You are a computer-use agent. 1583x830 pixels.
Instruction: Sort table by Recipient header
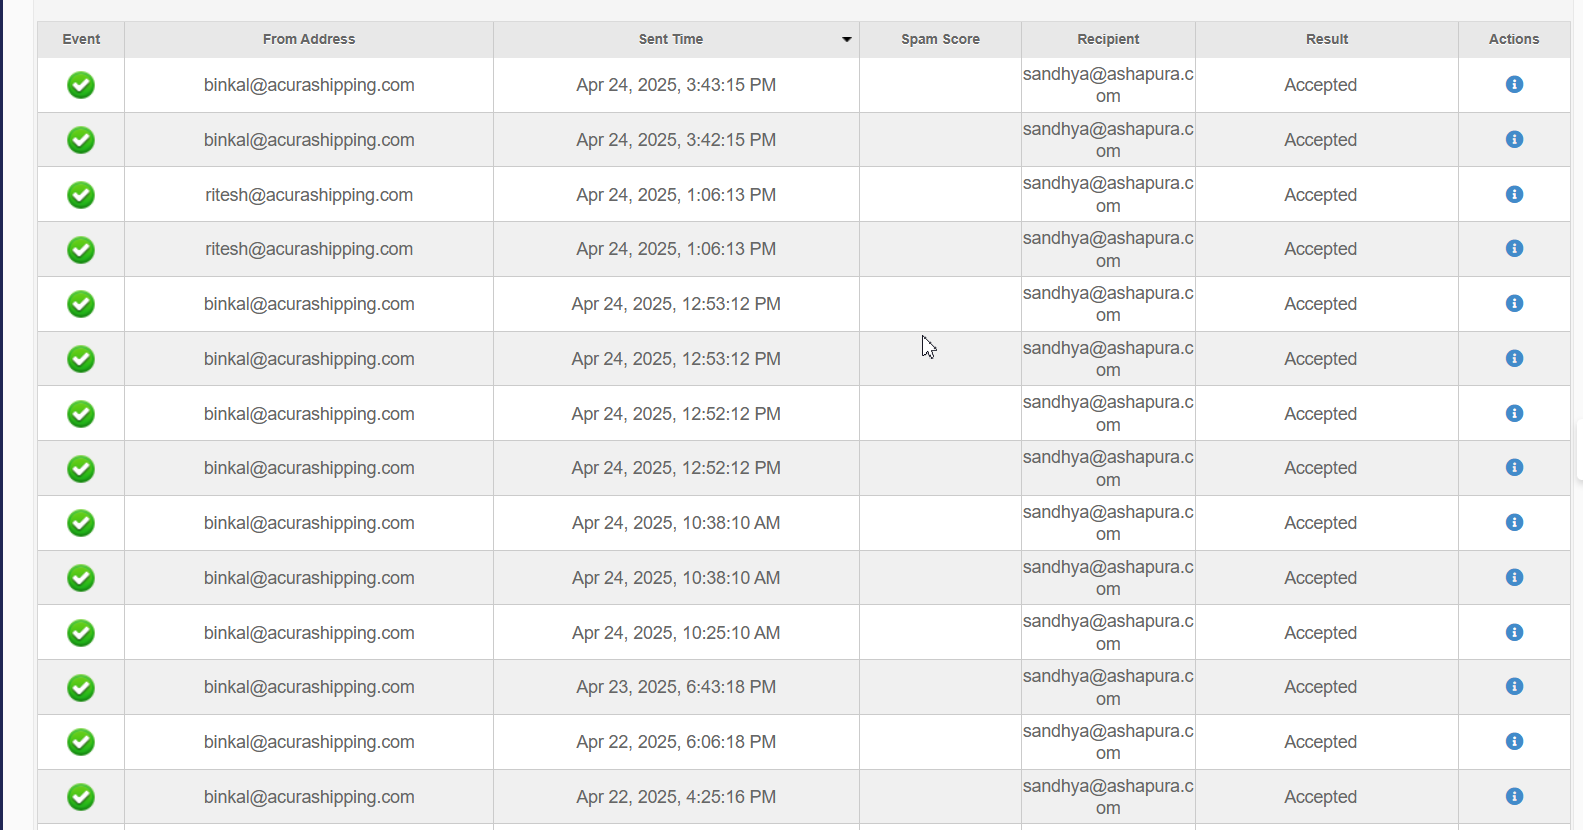pos(1108,40)
